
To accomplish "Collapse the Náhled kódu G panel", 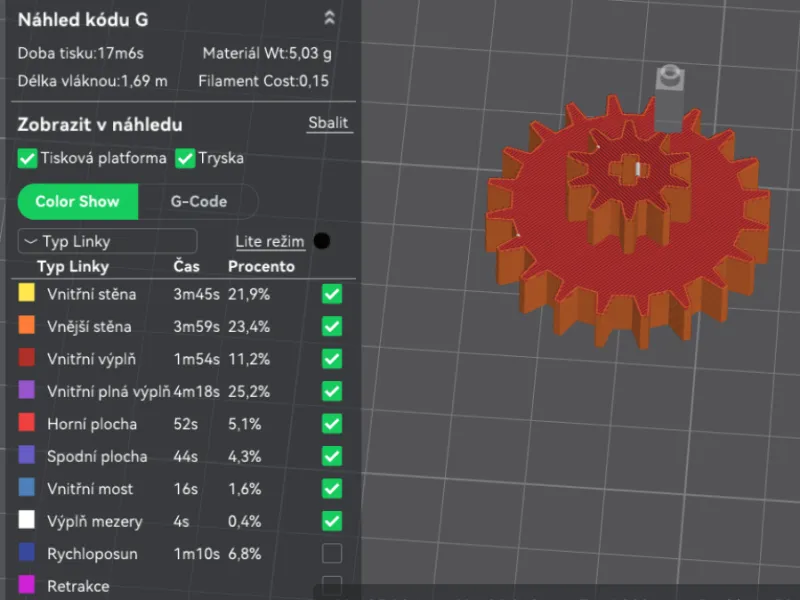I will coord(330,18).
